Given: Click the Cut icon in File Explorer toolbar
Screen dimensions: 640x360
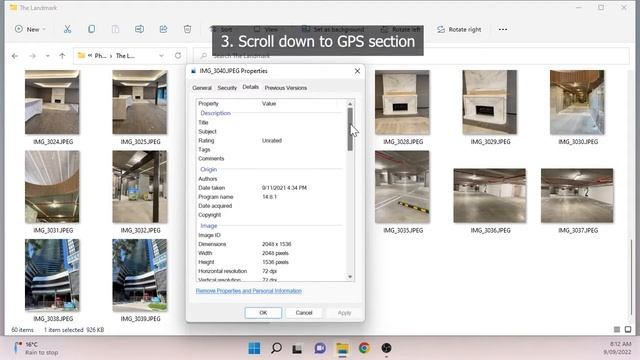Looking at the screenshot, I should point(67,29).
